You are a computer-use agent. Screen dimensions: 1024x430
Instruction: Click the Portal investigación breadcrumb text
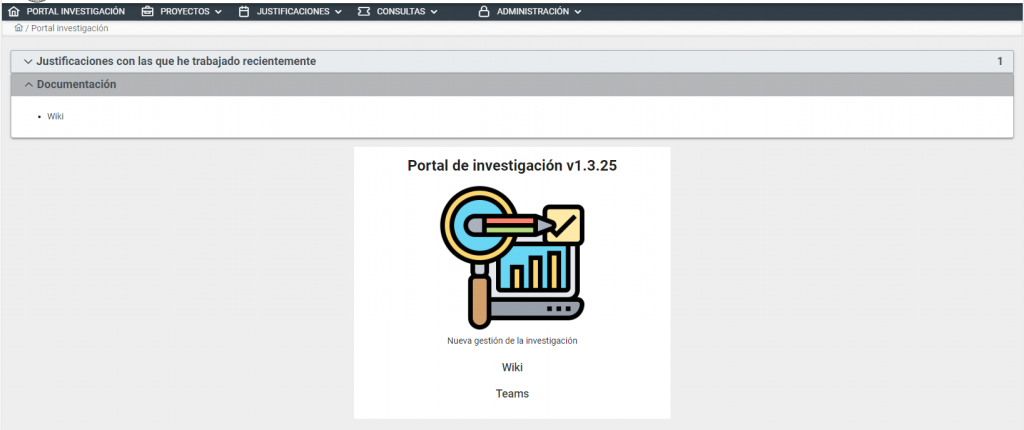click(x=70, y=28)
